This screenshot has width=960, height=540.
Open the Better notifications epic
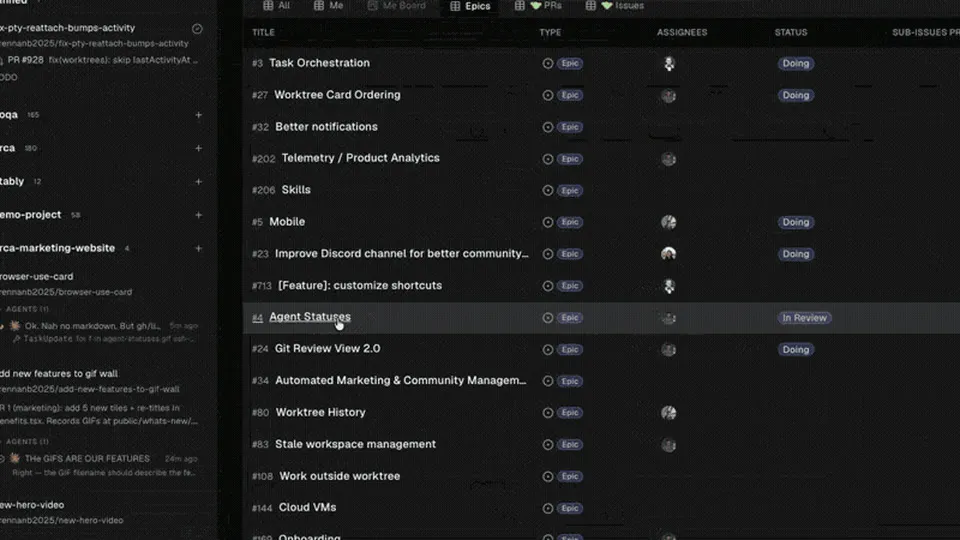click(326, 127)
